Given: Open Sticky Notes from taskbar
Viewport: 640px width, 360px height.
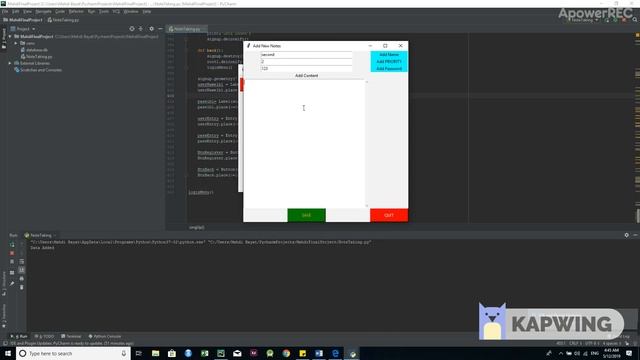Looking at the screenshot, I should click(x=302, y=353).
